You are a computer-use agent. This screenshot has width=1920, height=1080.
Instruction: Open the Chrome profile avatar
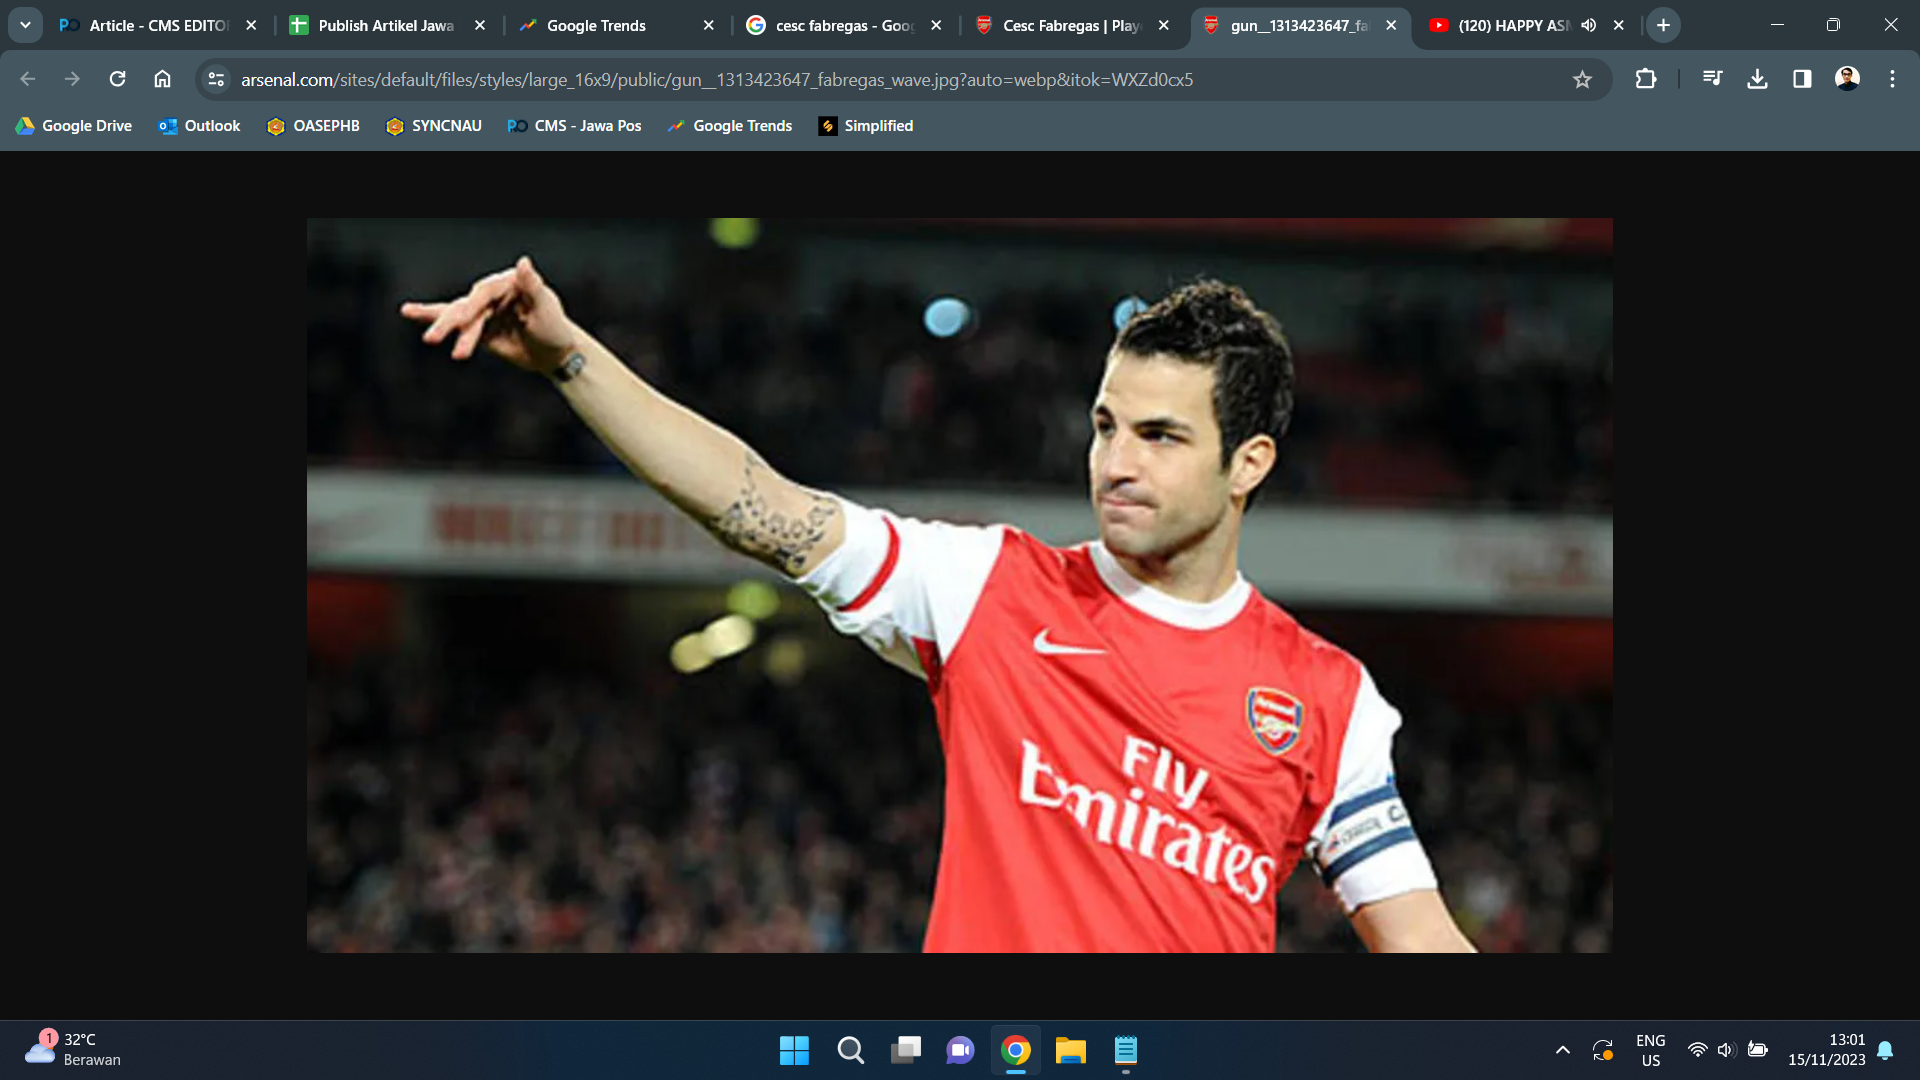(1847, 79)
